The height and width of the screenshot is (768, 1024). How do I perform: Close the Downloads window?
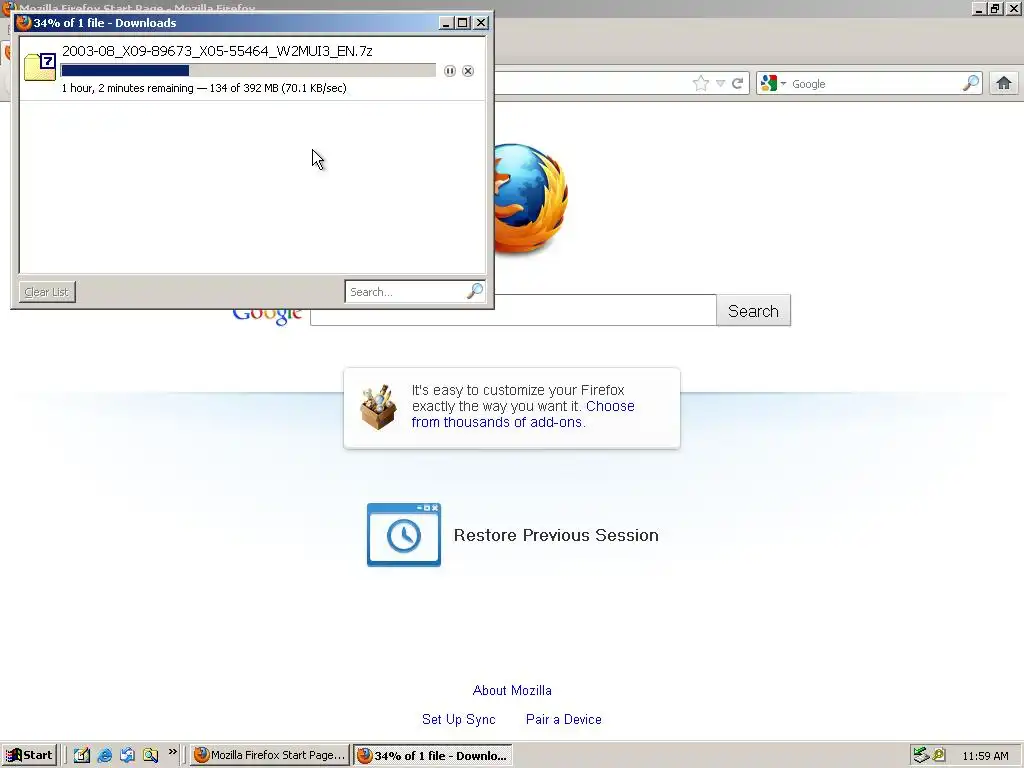(481, 23)
